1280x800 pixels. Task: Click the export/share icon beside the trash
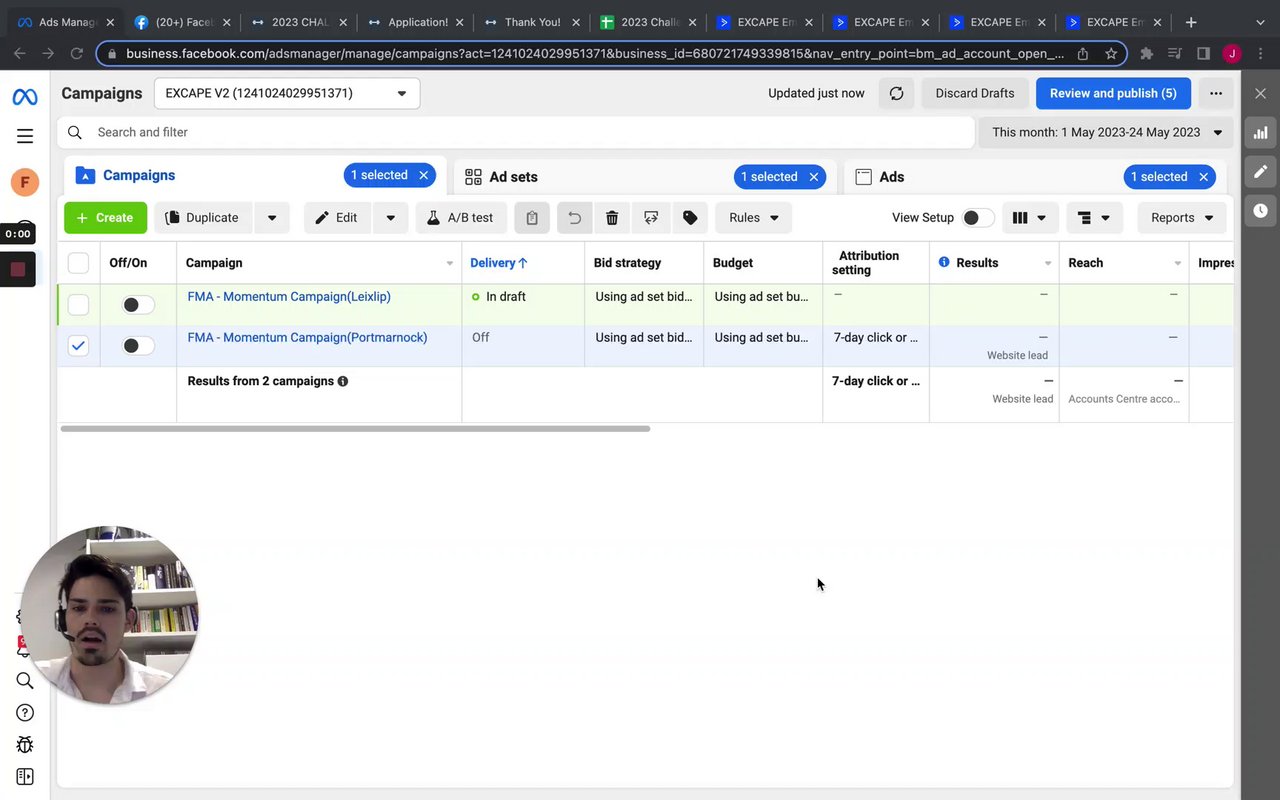651,218
